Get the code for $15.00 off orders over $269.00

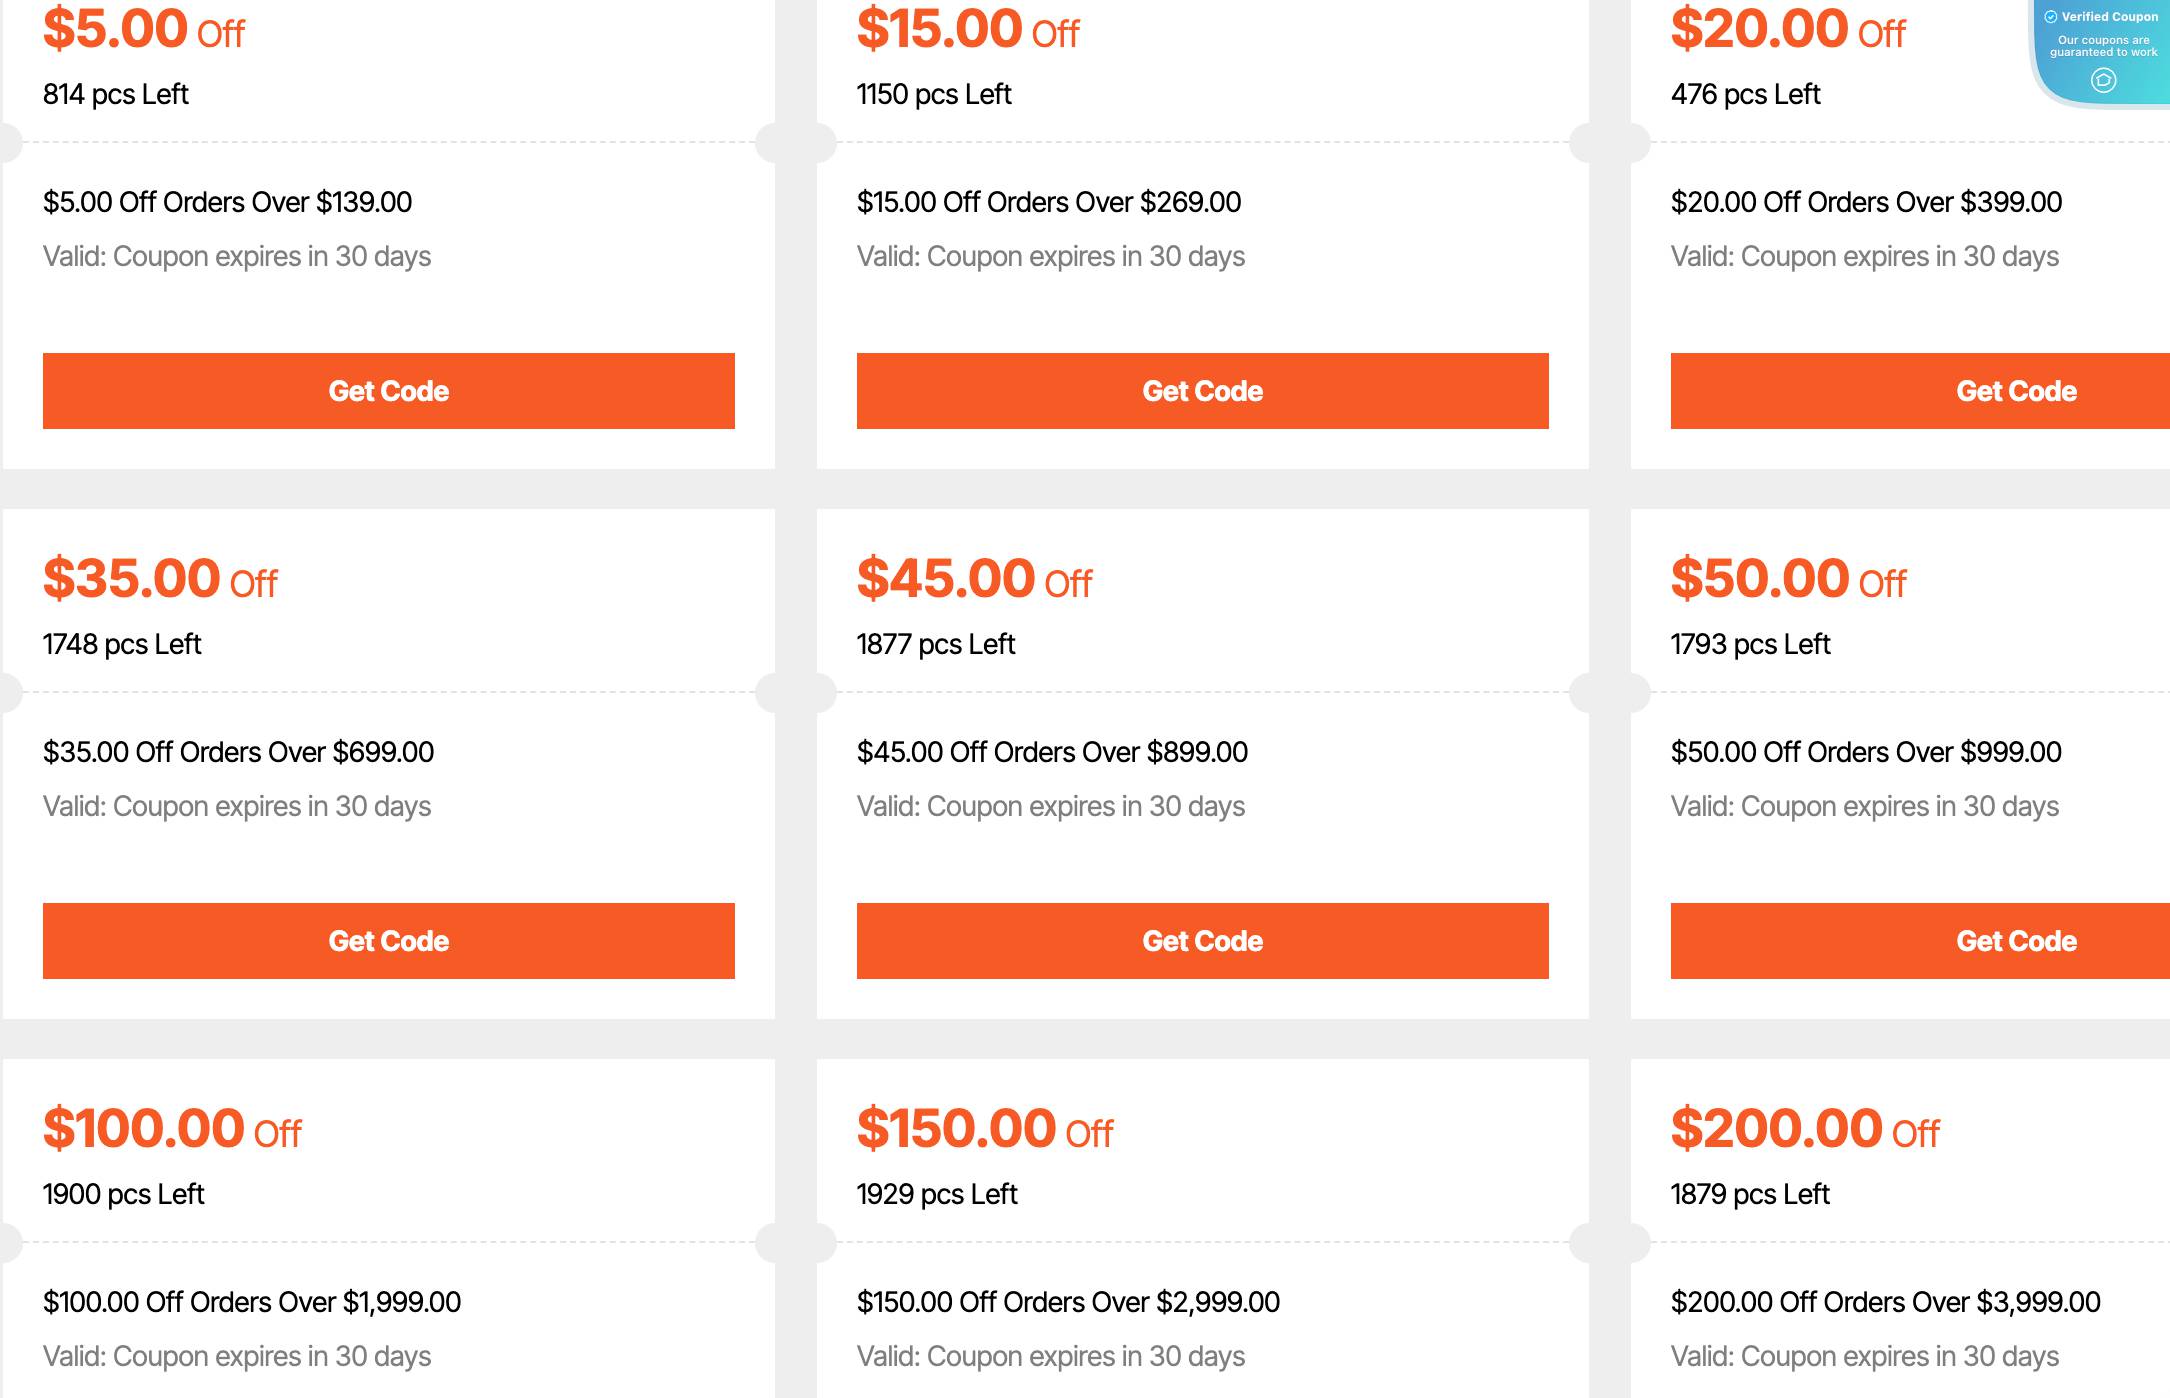1203,391
